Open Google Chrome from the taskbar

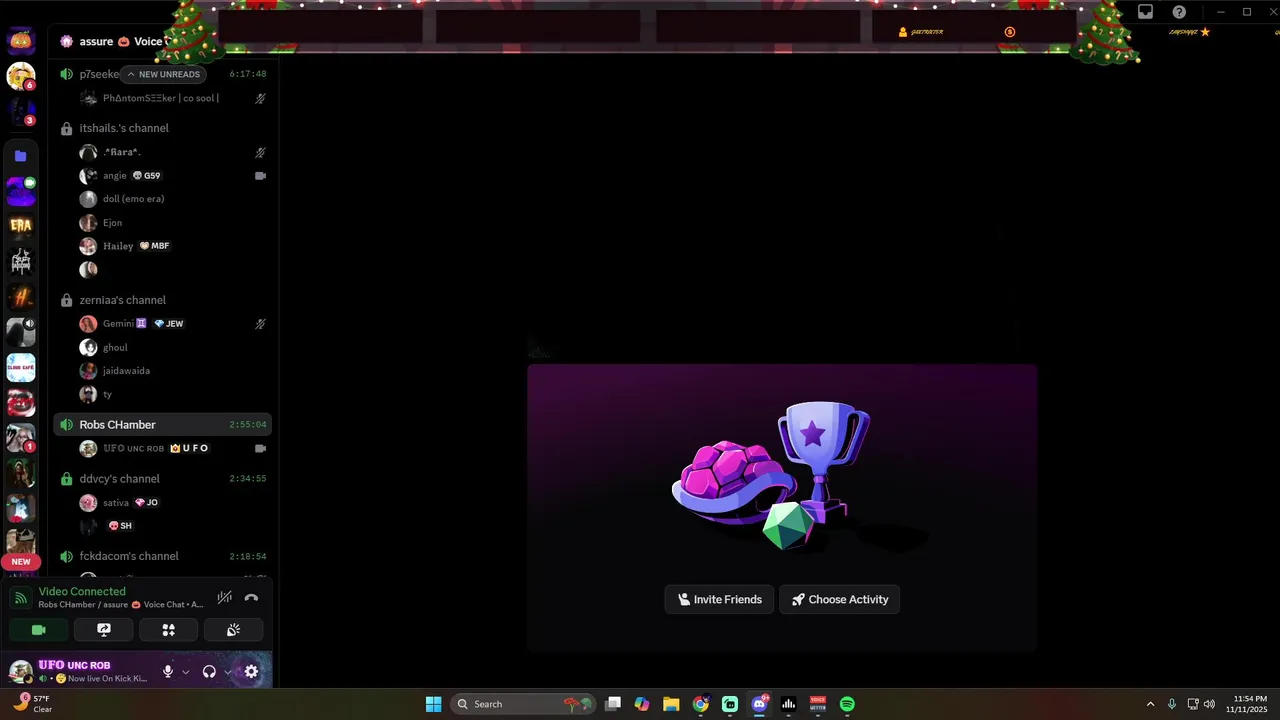pyautogui.click(x=700, y=704)
